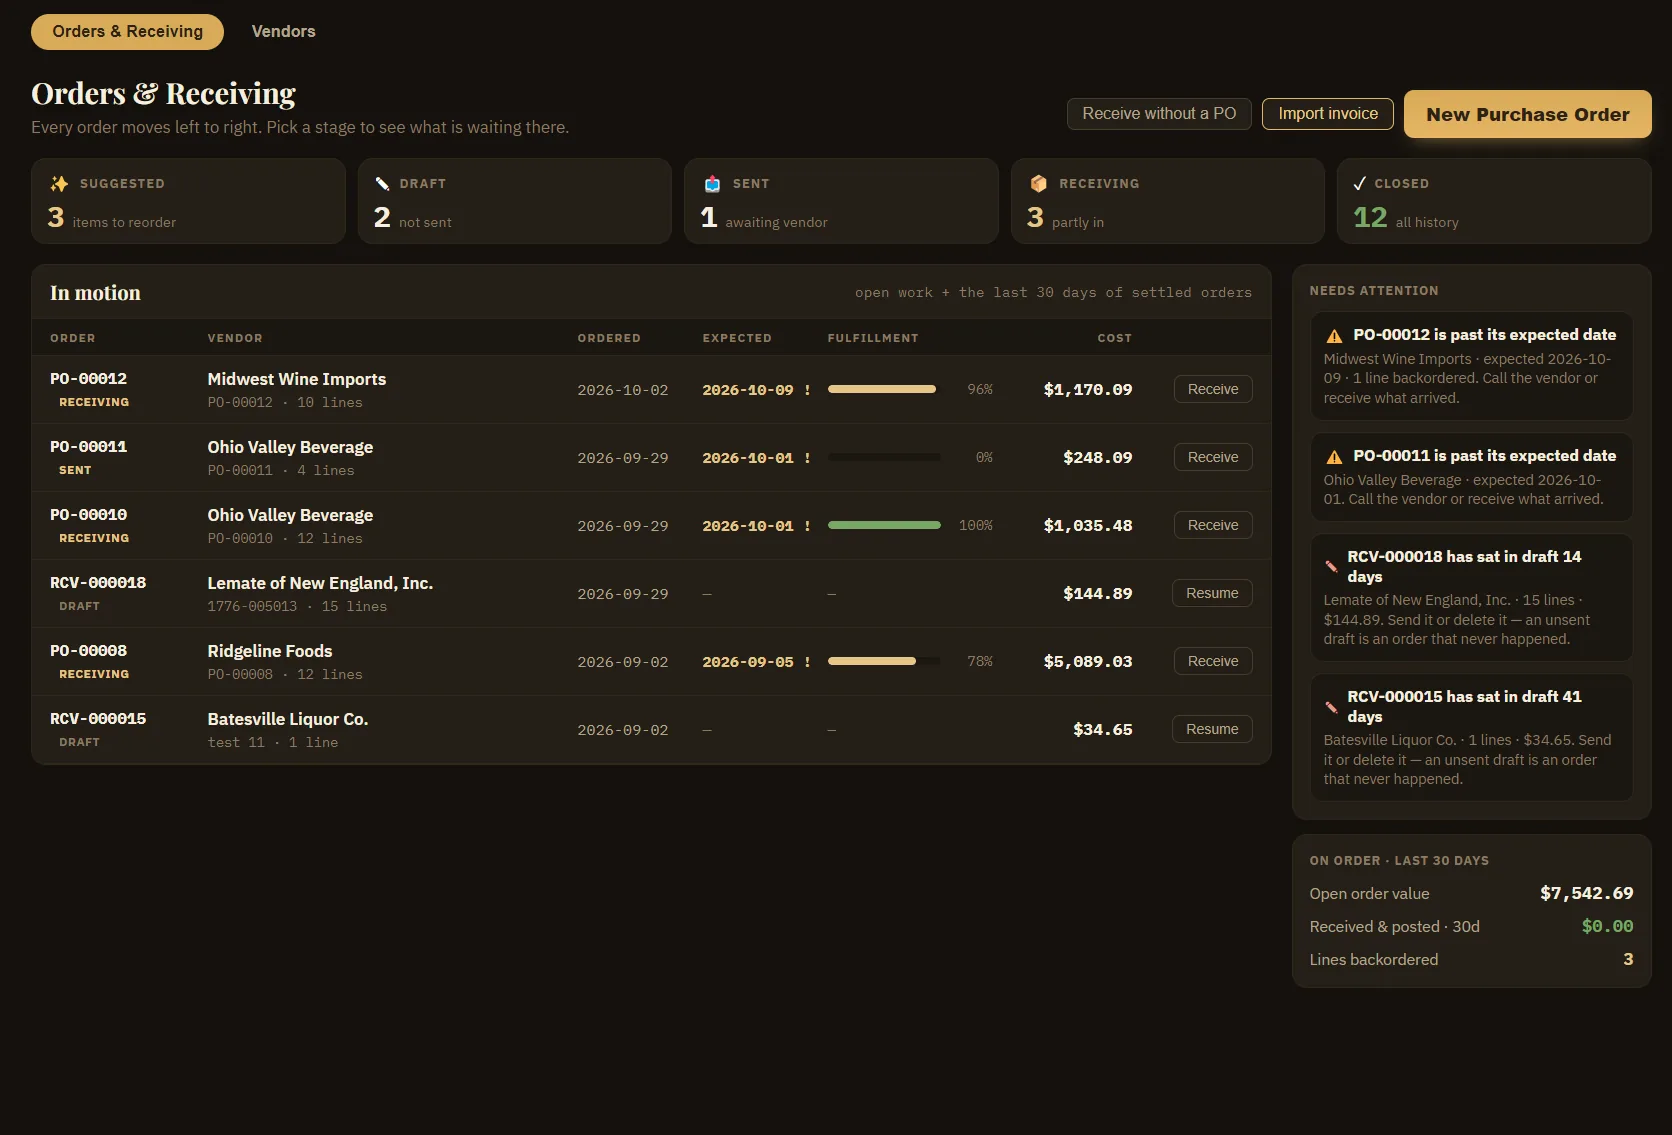Image resolution: width=1672 pixels, height=1135 pixels.
Task: Click Receive for PO-00011 row
Action: point(1213,458)
